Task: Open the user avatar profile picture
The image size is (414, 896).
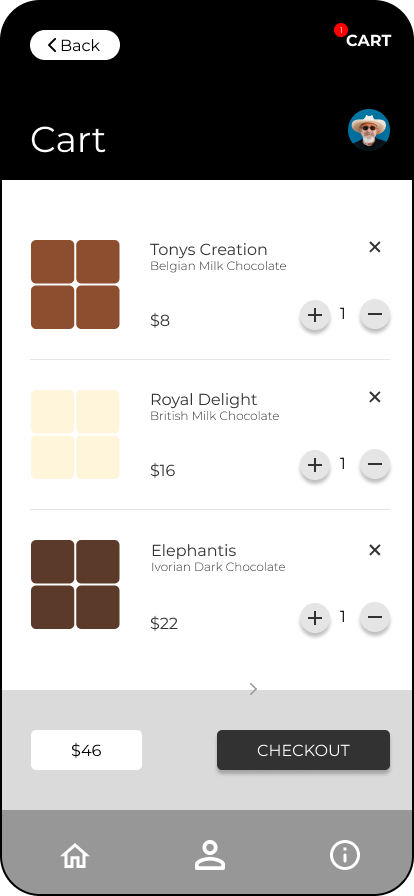Action: tap(369, 130)
